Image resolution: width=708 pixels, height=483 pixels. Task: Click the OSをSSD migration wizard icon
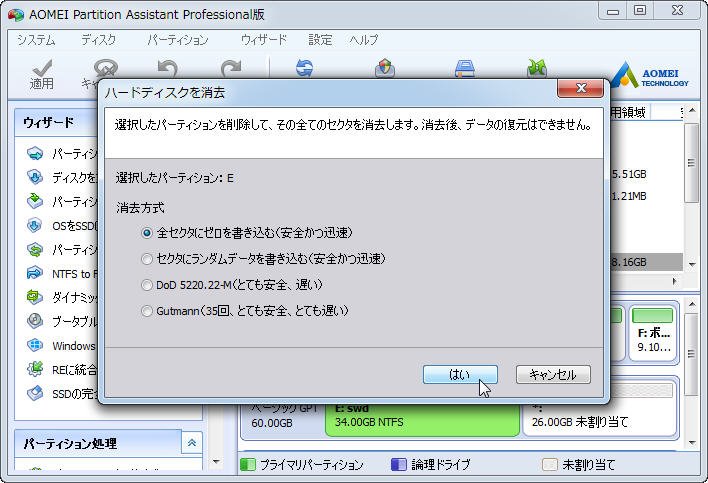click(35, 225)
